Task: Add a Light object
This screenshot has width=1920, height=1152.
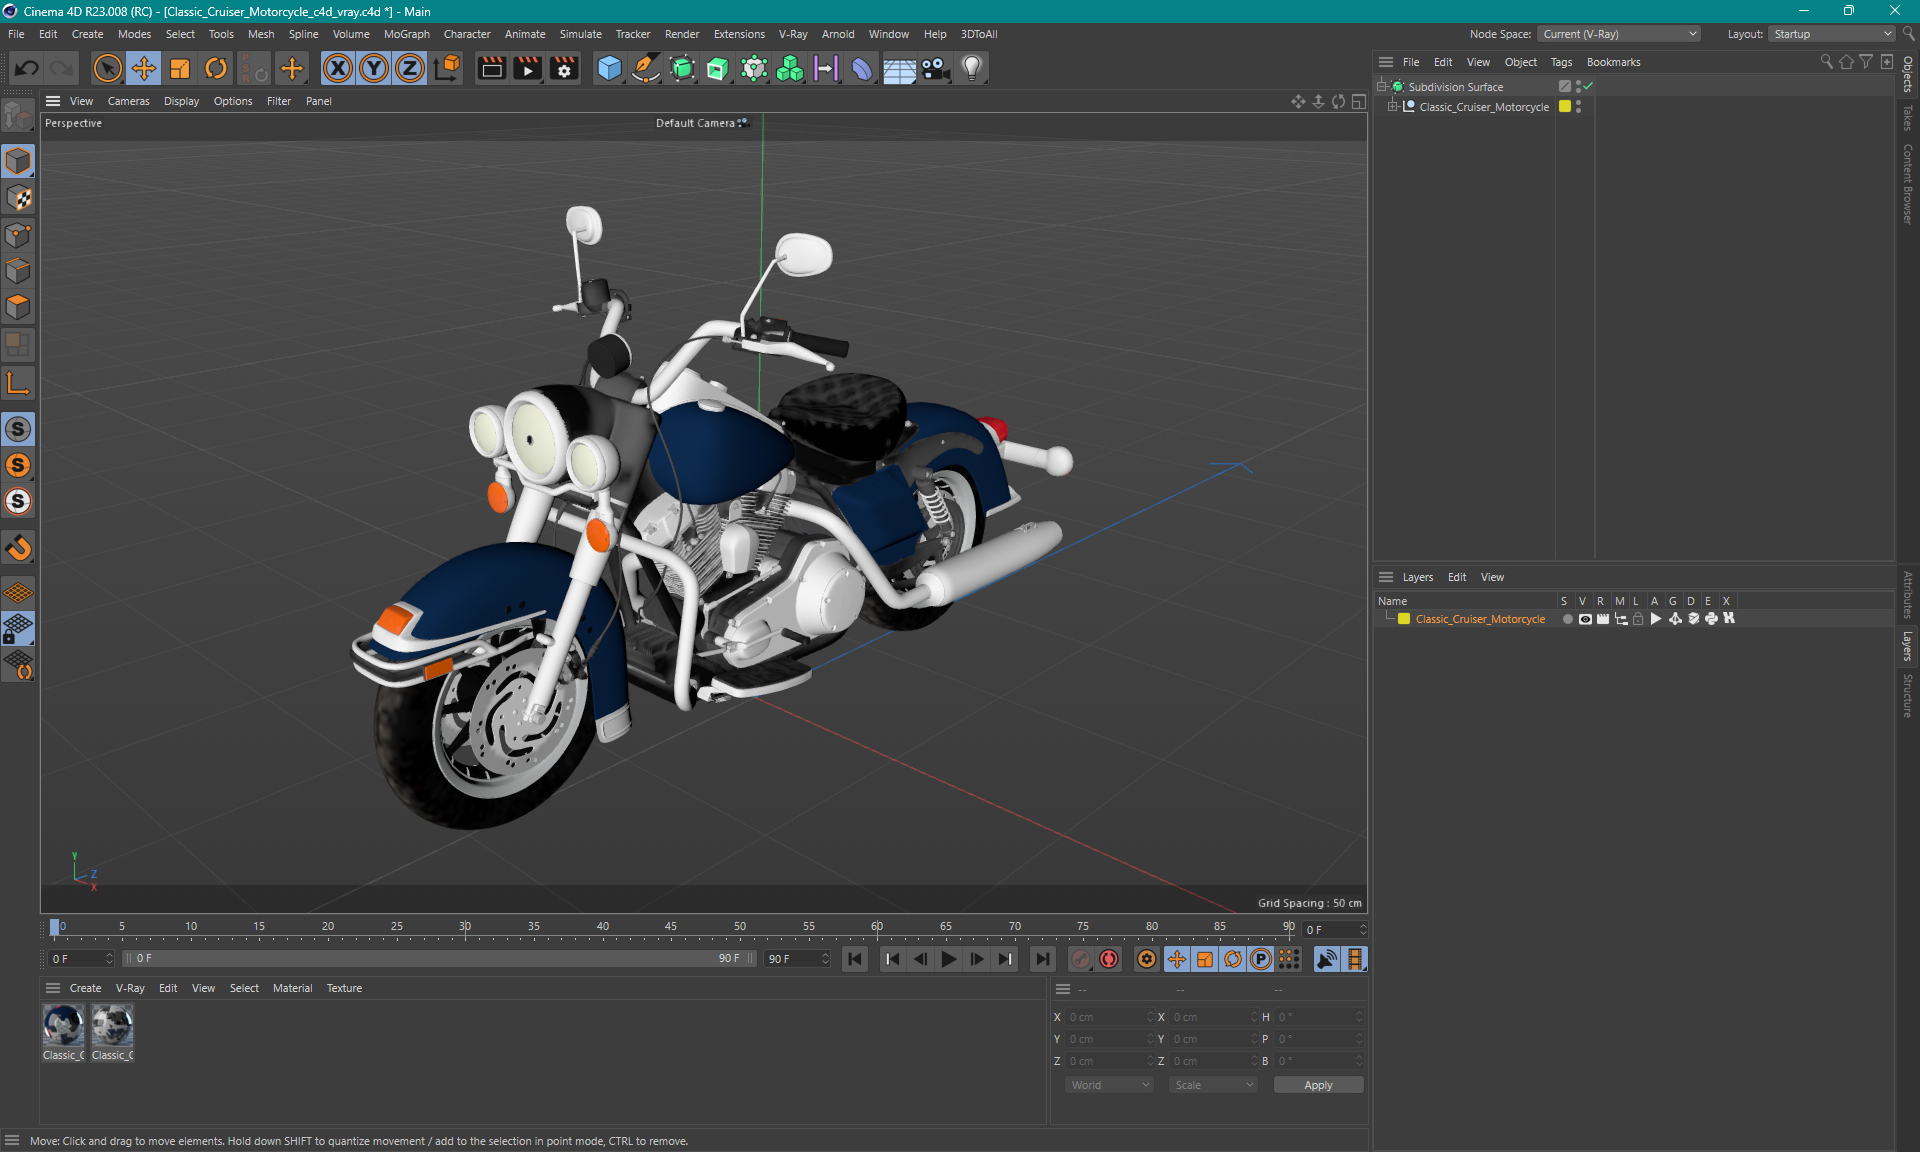Action: 971,68
